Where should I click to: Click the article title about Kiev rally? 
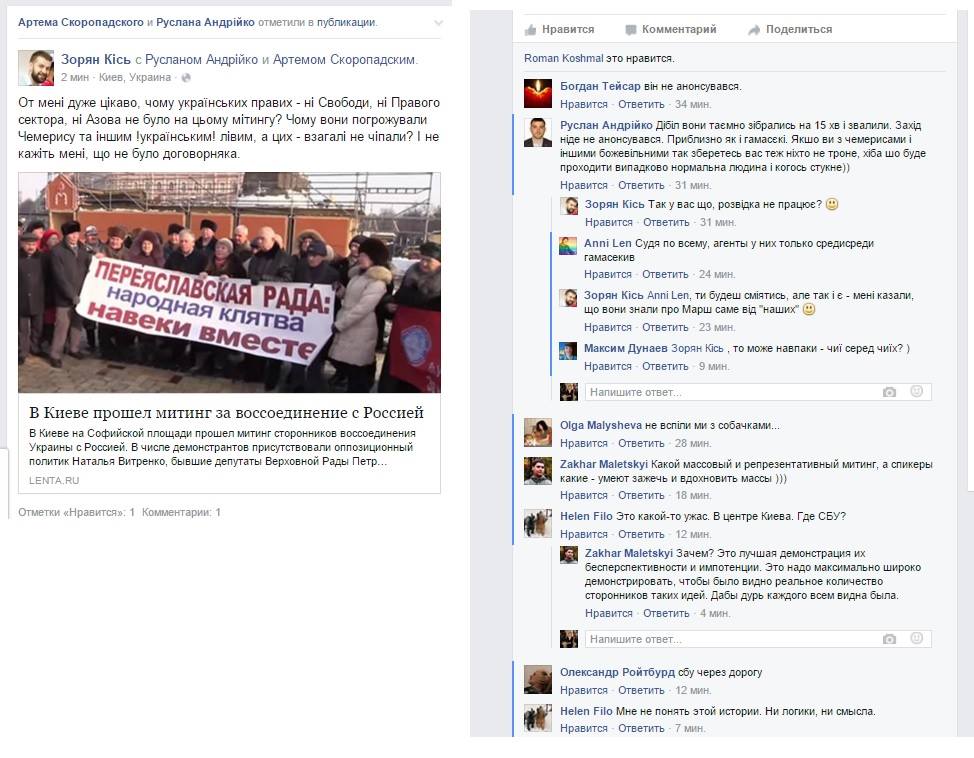(226, 413)
